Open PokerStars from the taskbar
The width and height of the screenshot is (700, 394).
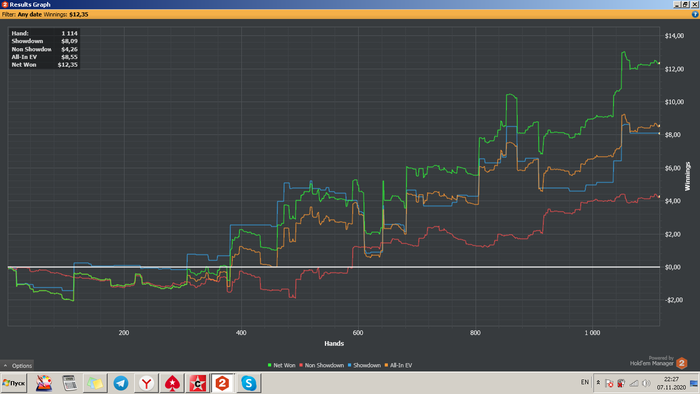(172, 383)
